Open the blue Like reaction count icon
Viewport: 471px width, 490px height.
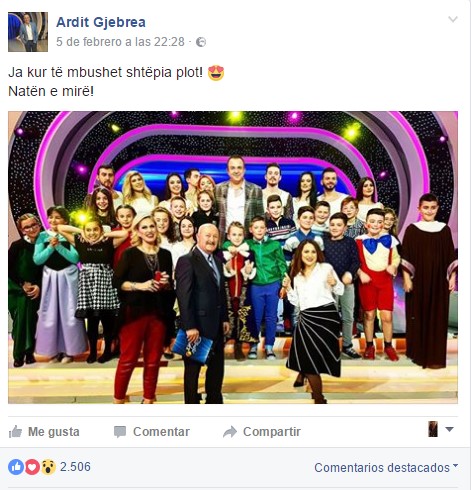[x=16, y=467]
